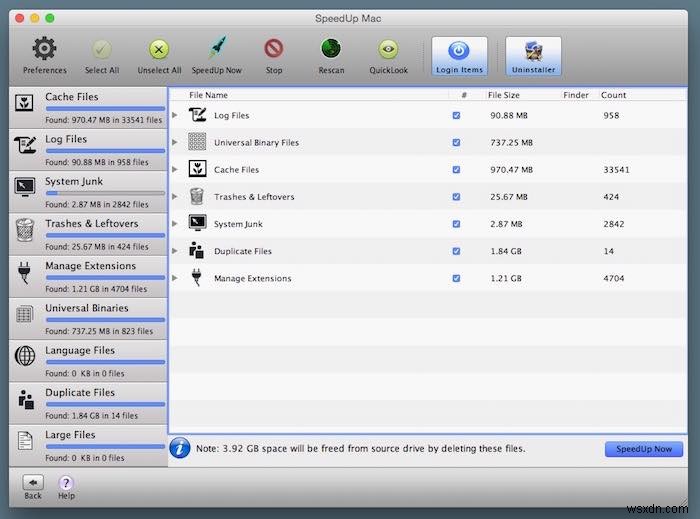Click the red Stop icon
Viewport: 700px width, 519px height.
[274, 49]
